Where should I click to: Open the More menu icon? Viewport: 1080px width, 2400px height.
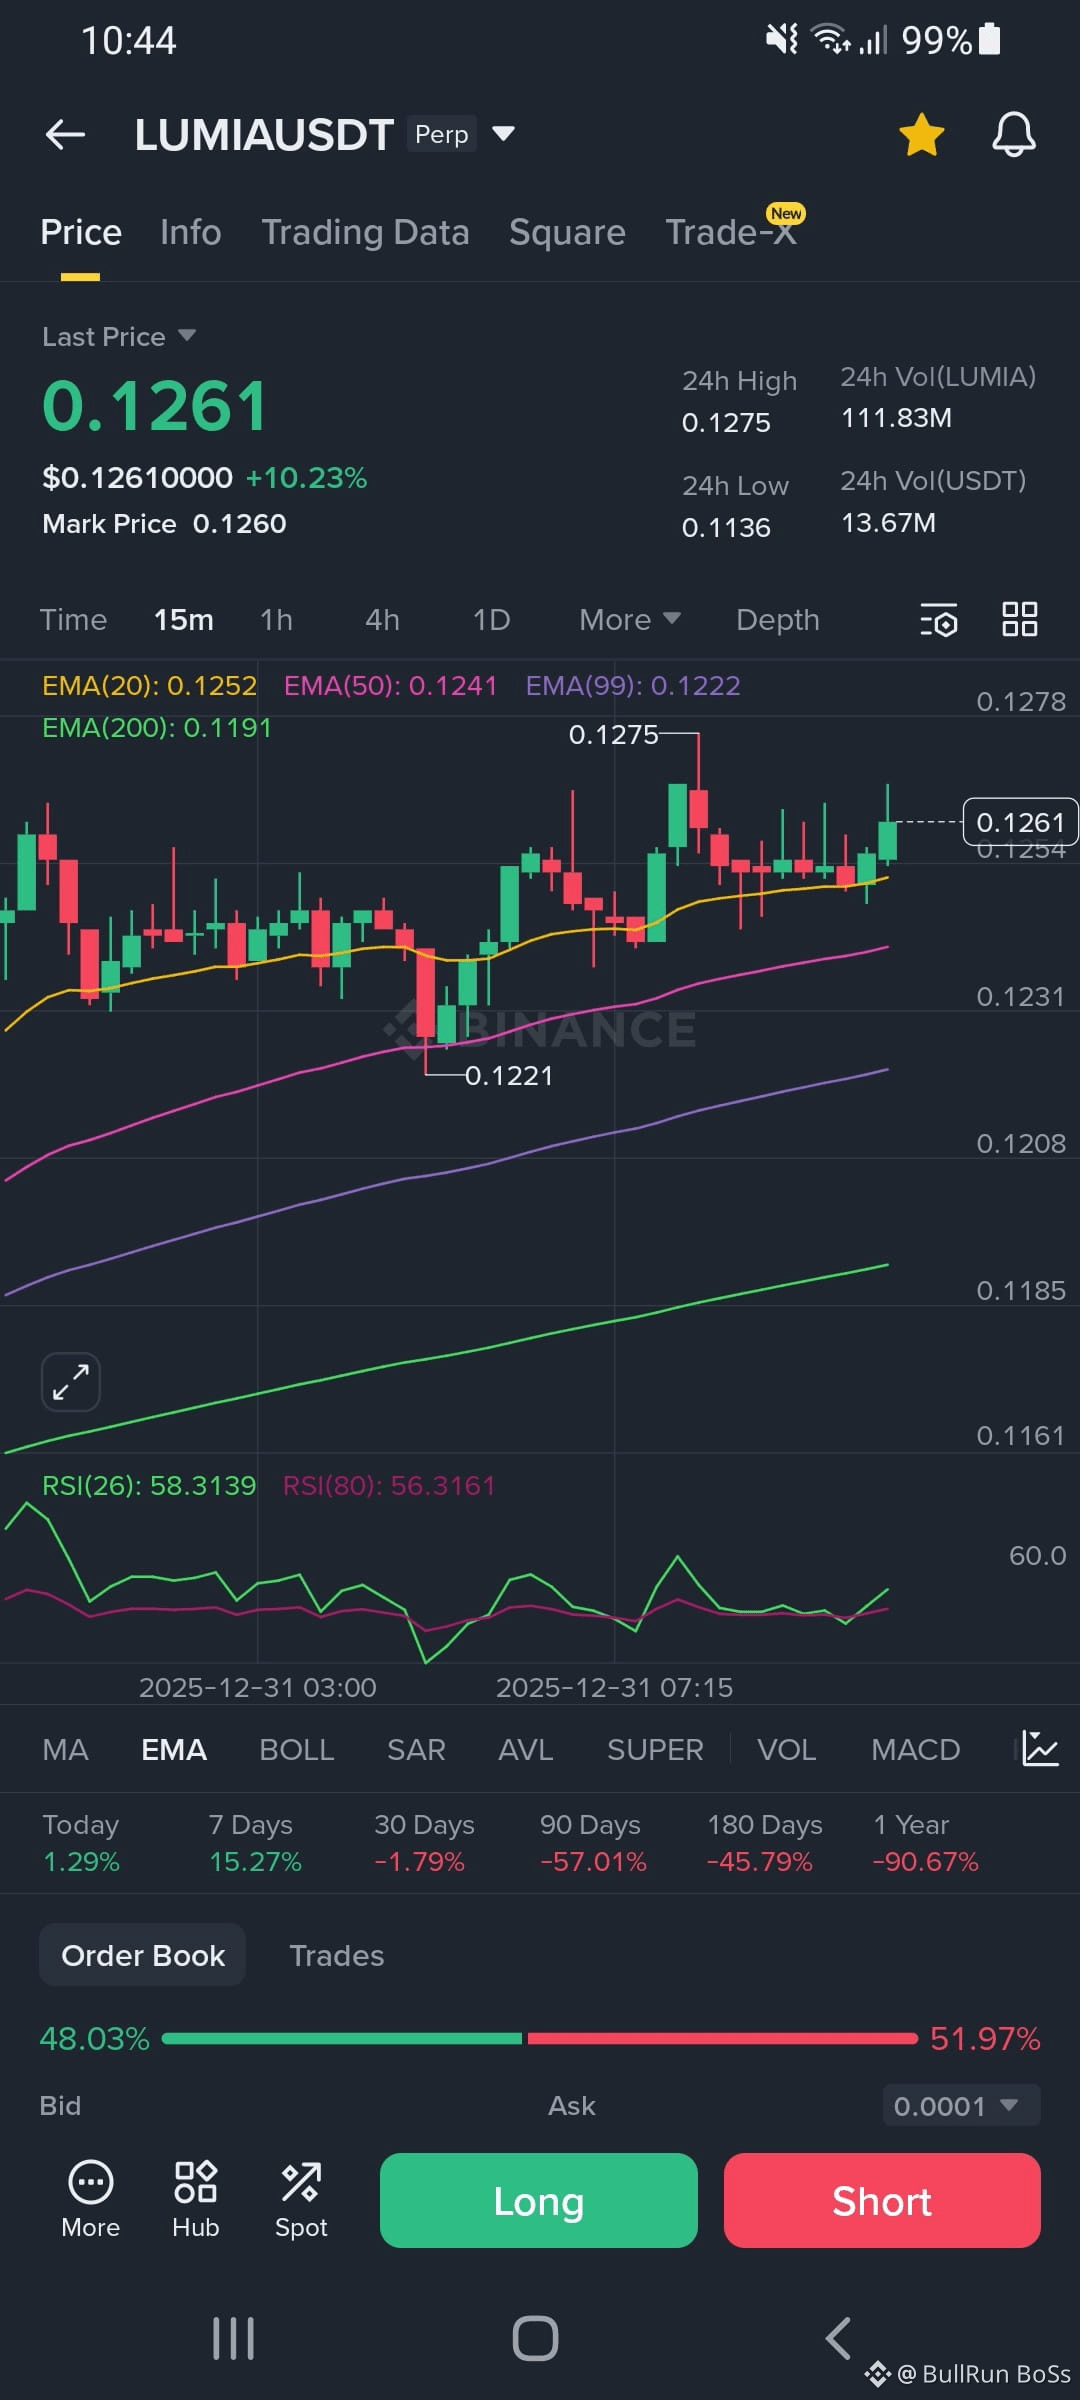tap(91, 2200)
